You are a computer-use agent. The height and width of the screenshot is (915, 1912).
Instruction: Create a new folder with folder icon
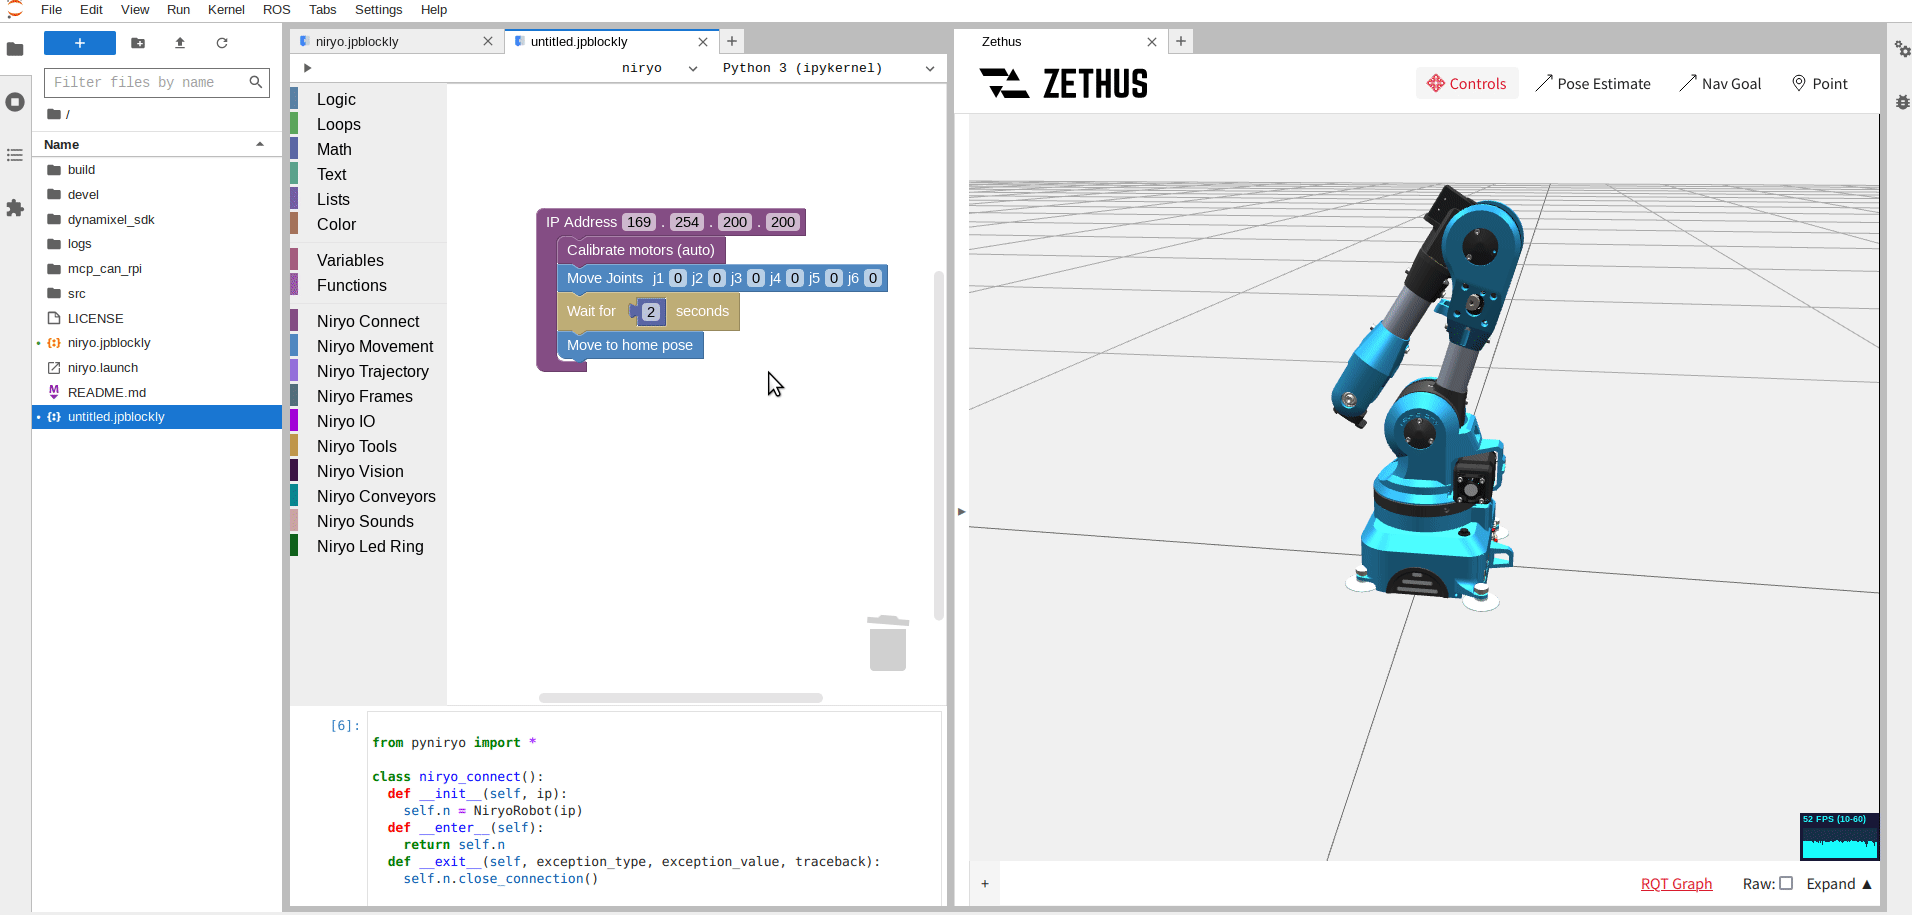click(x=138, y=43)
